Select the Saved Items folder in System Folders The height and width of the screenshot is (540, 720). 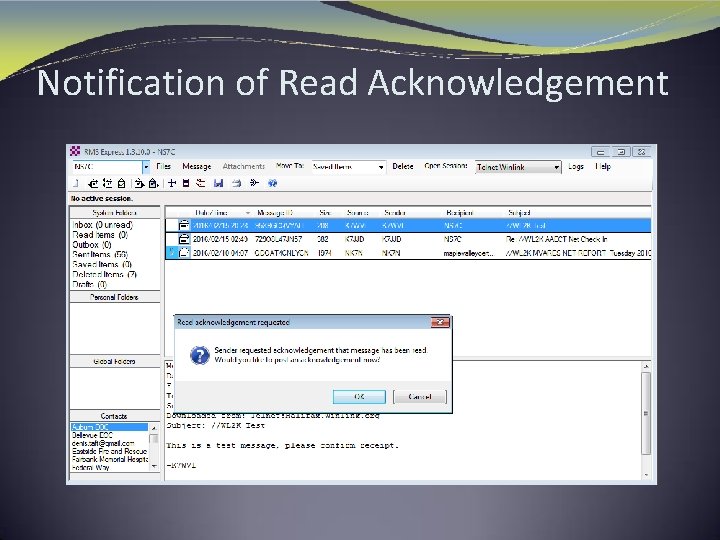click(x=102, y=264)
